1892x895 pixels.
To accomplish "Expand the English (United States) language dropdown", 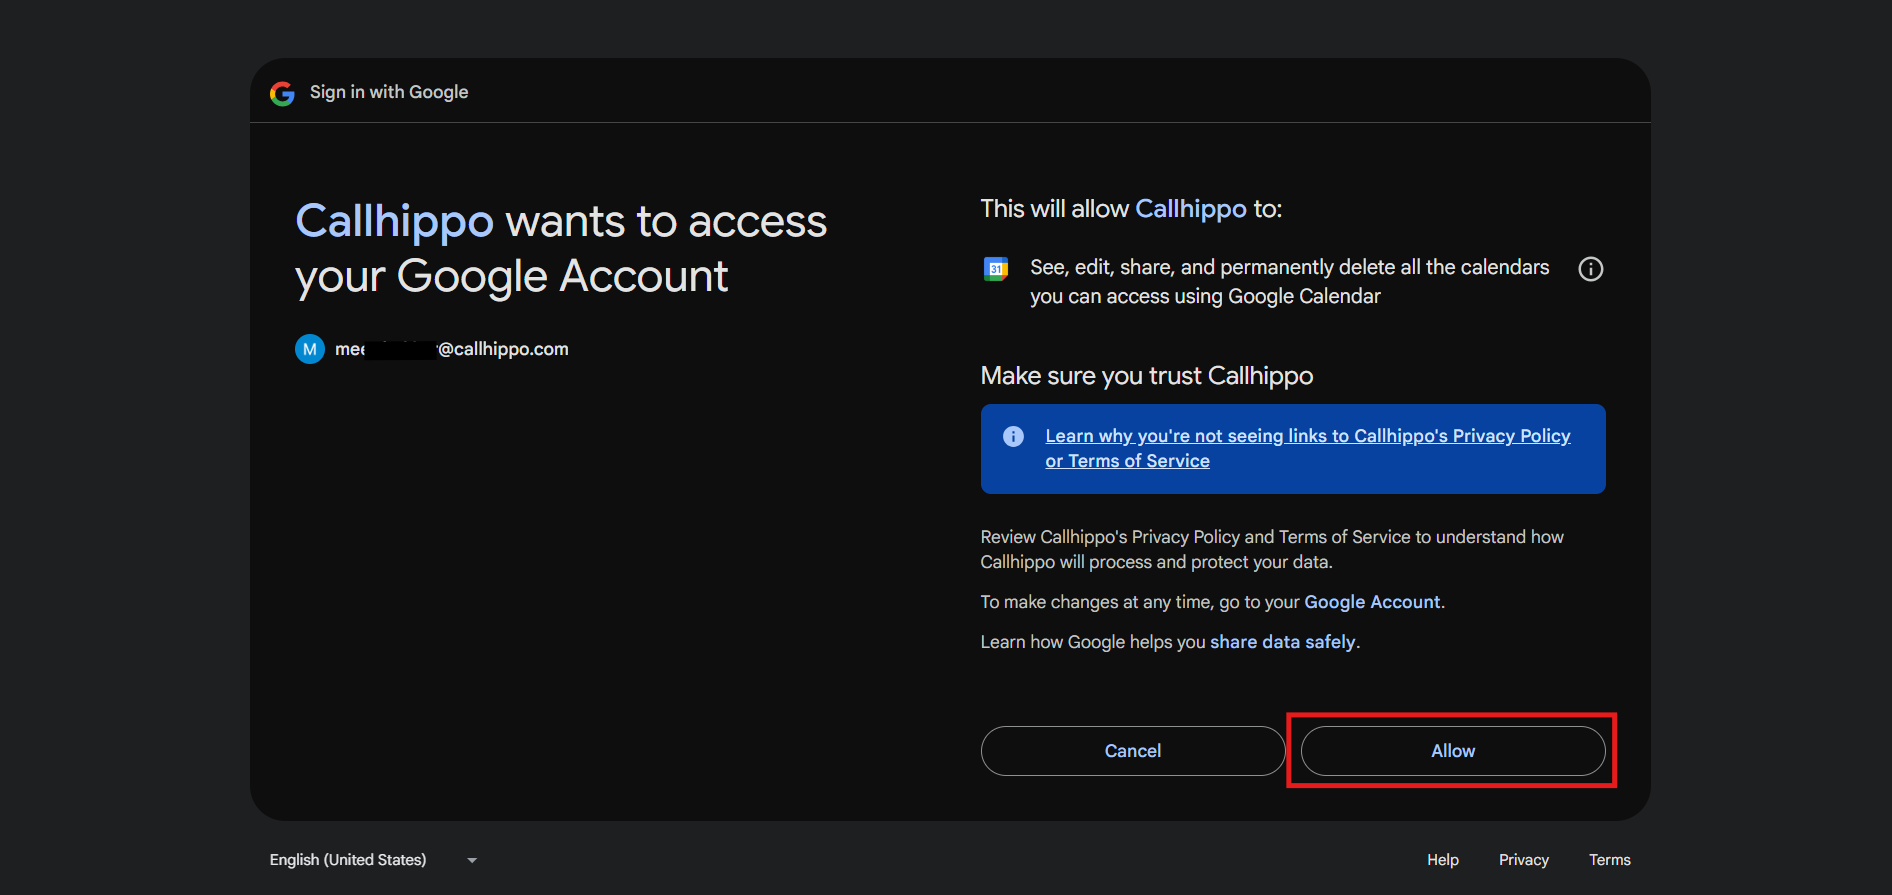I will point(374,860).
